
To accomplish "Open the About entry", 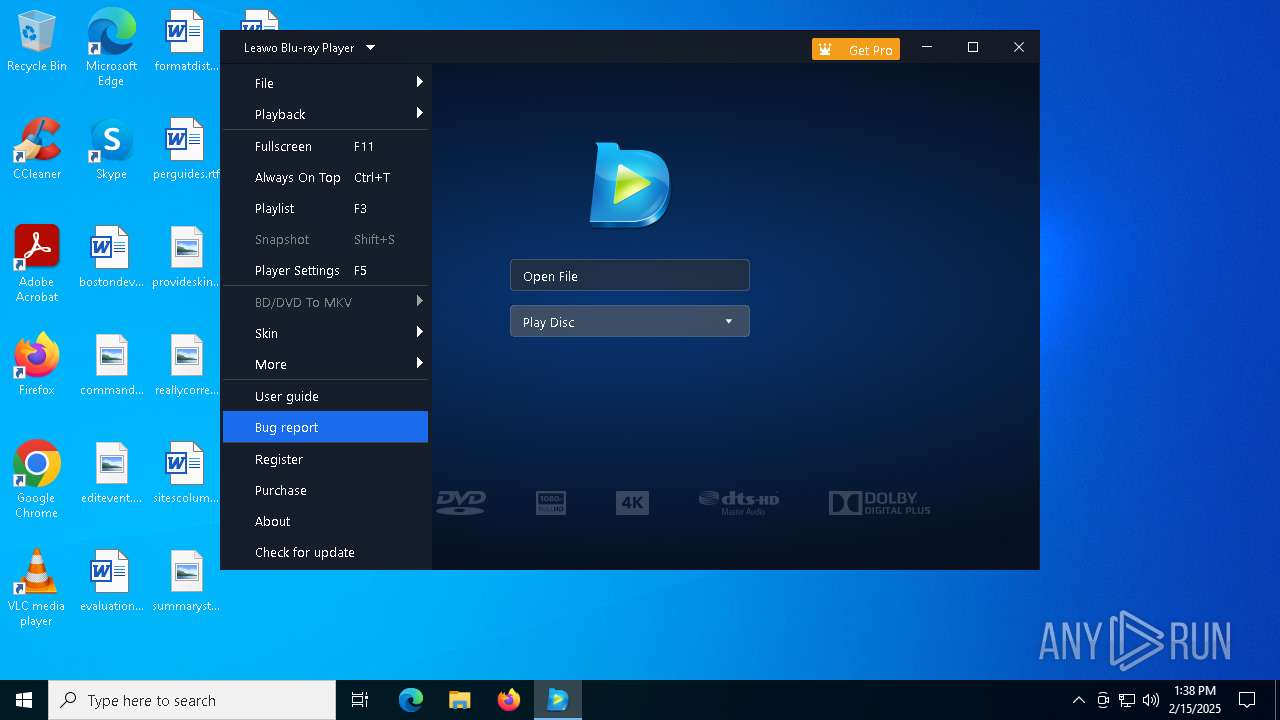I will [326, 521].
